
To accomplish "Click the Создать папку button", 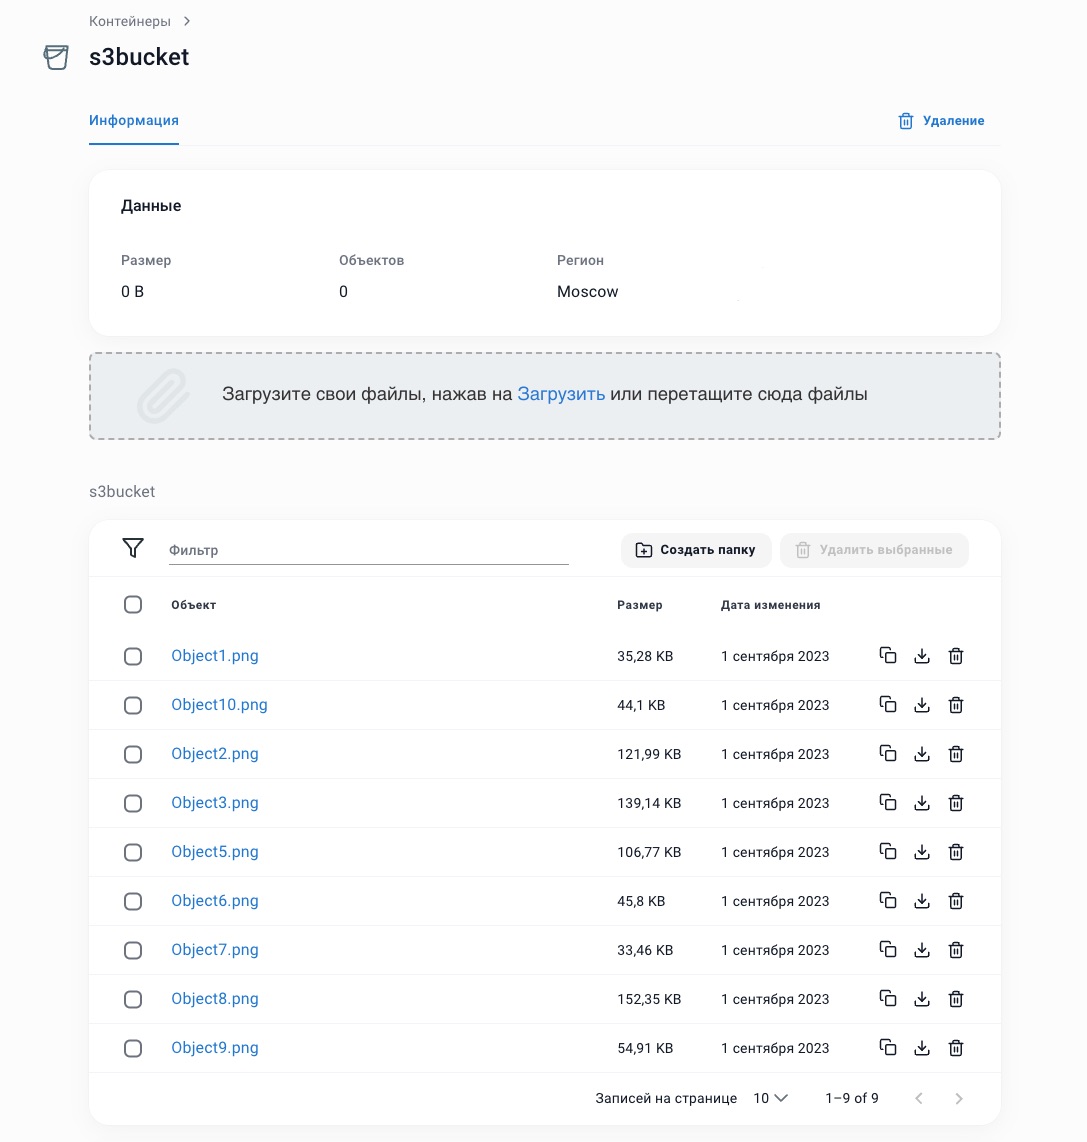I will point(696,550).
